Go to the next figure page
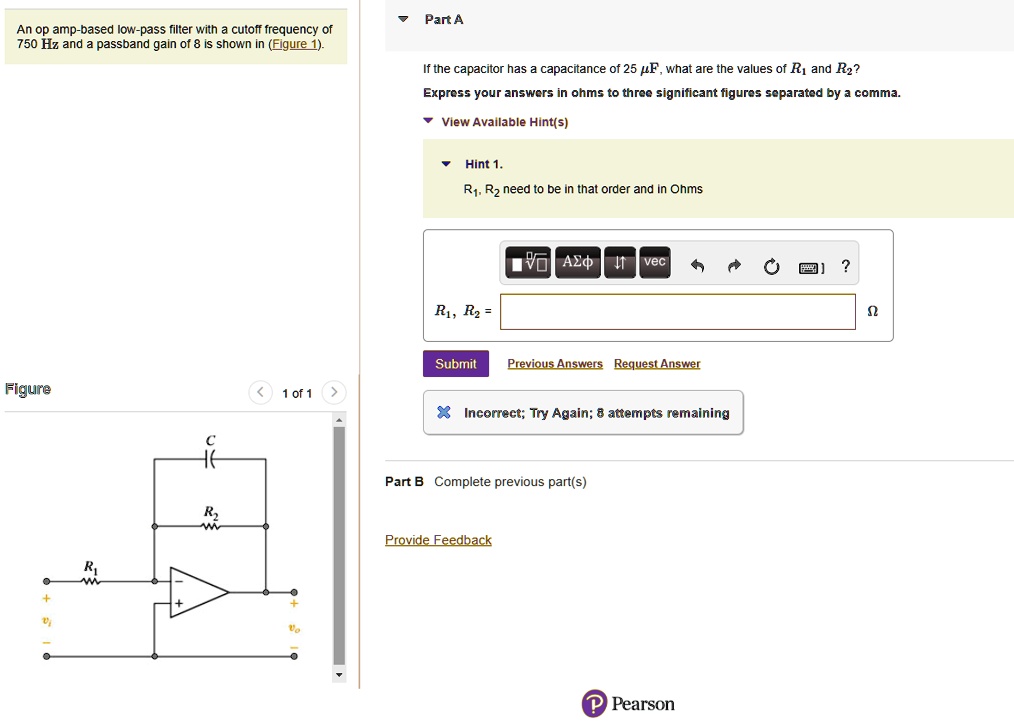The image size is (1014, 722). (333, 392)
